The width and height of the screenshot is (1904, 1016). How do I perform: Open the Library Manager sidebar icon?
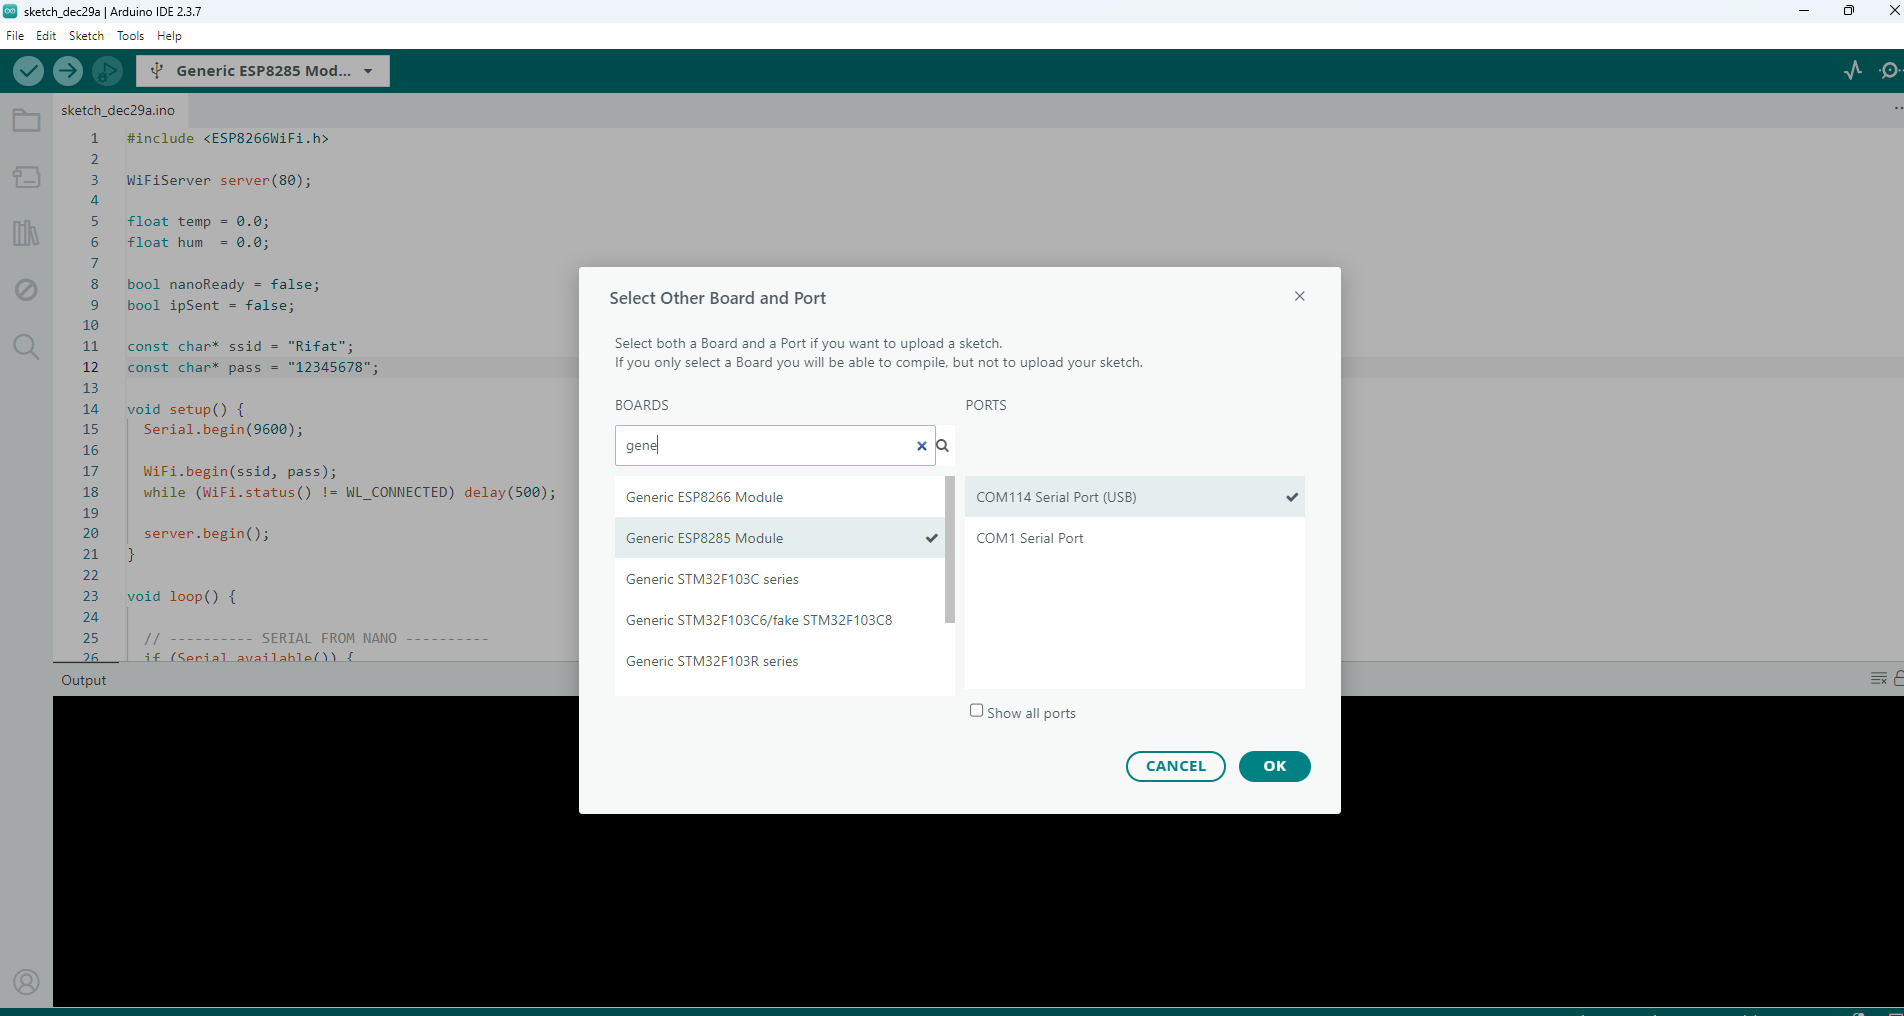click(26, 234)
